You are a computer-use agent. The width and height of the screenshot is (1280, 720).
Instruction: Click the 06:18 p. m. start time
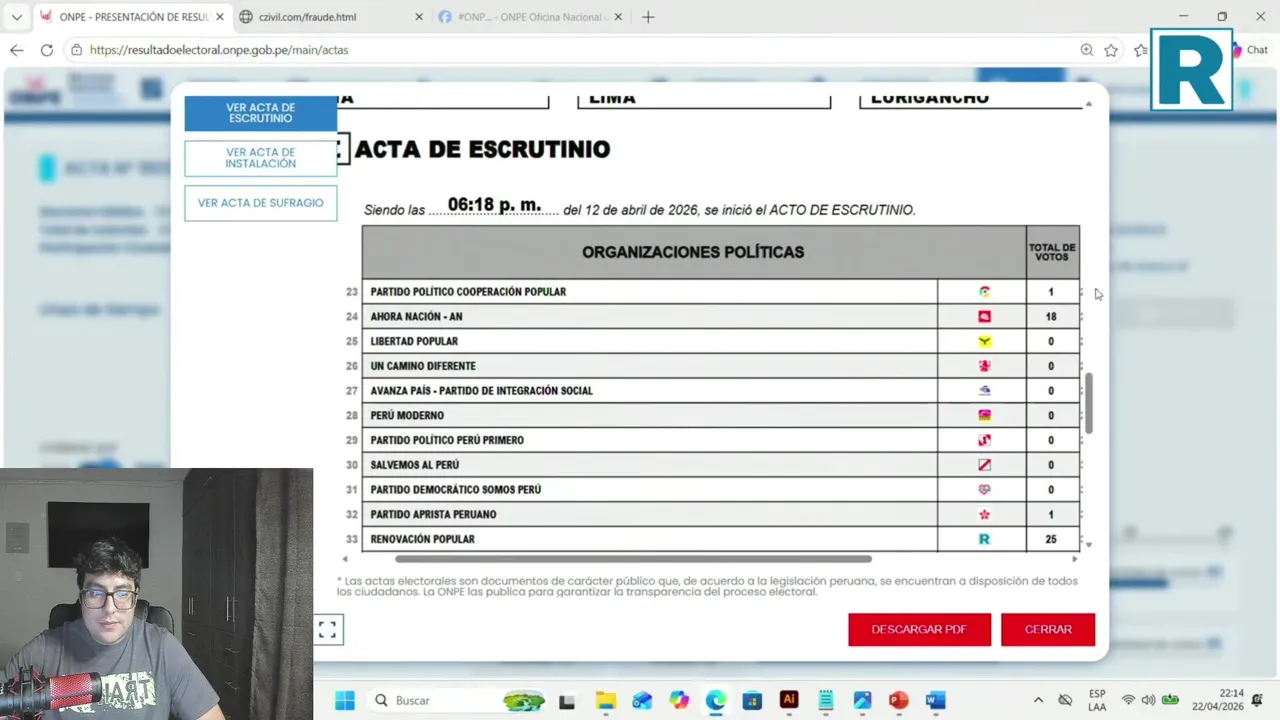pyautogui.click(x=494, y=205)
